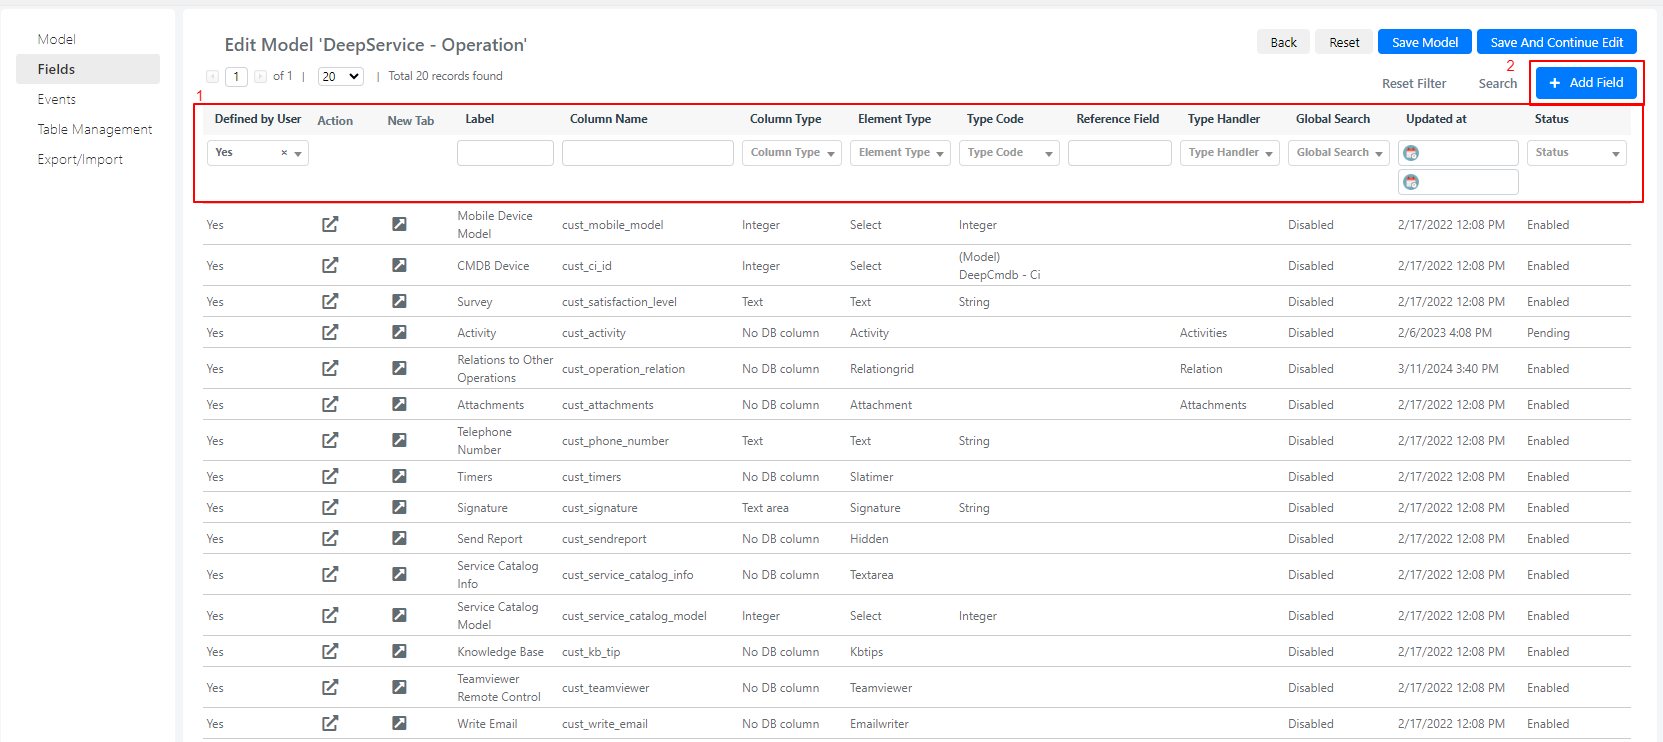
Task: Open edit action for Mobile Device Model row
Action: pyautogui.click(x=330, y=224)
